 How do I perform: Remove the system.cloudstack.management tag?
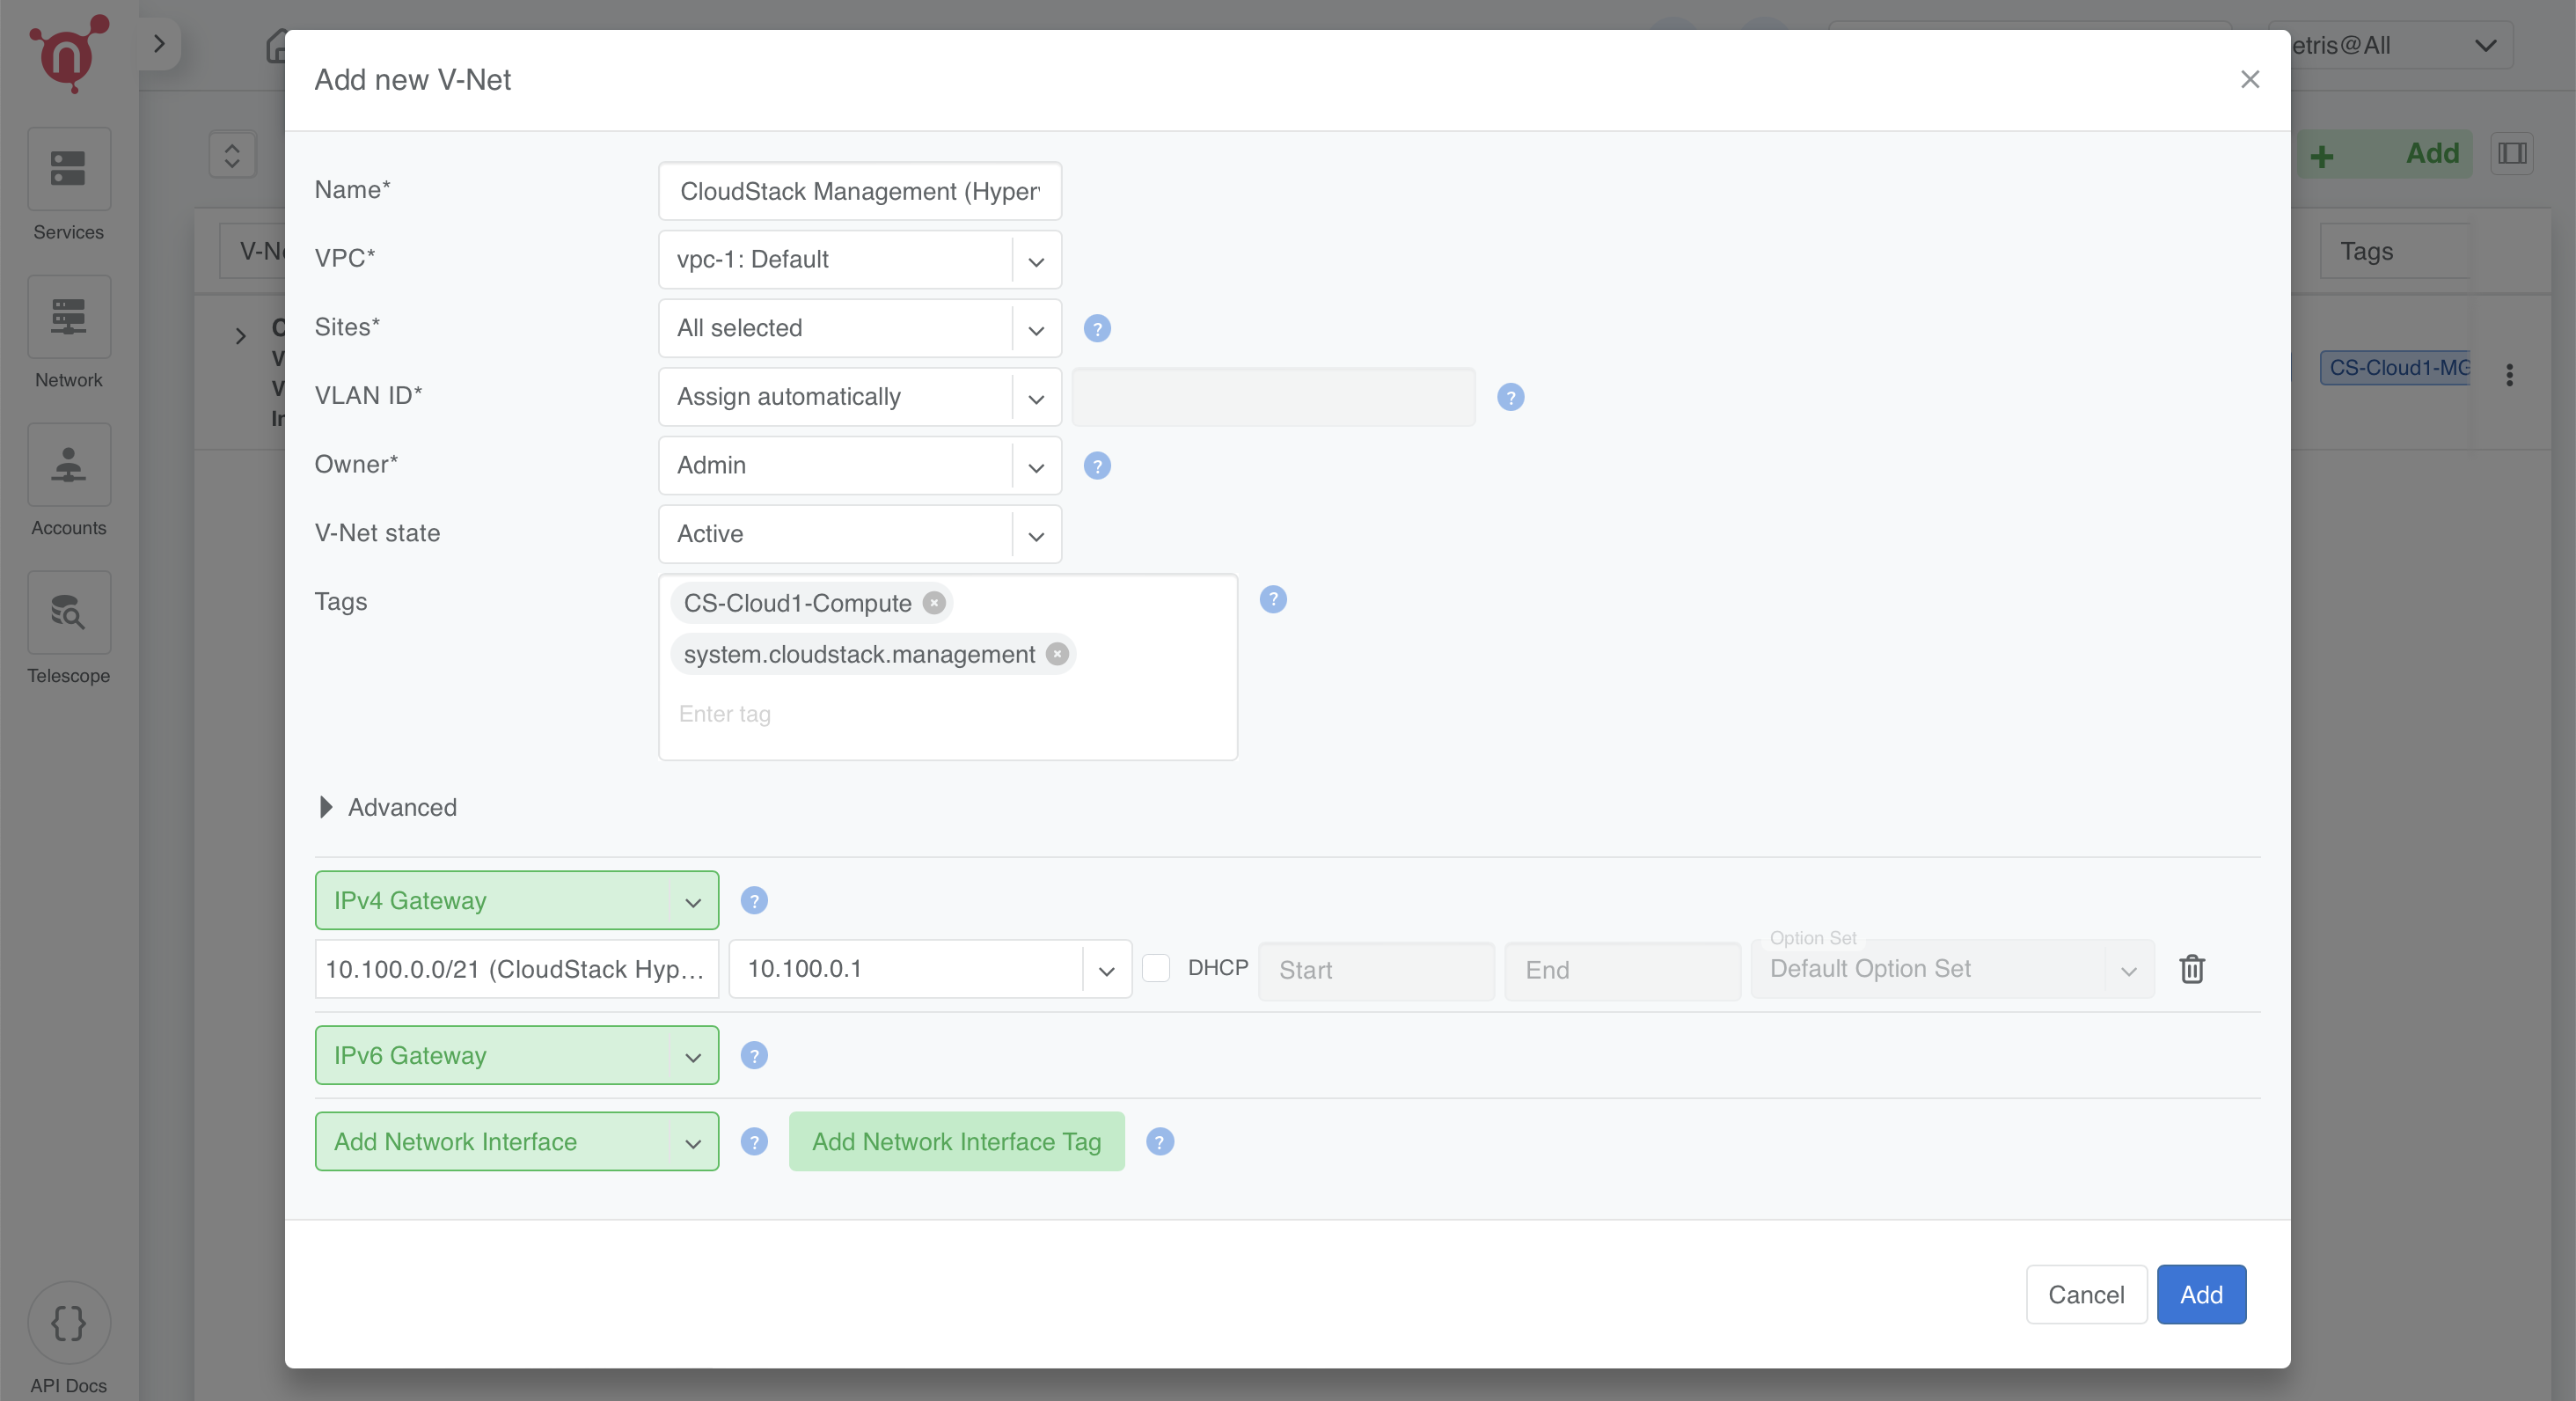(1056, 653)
